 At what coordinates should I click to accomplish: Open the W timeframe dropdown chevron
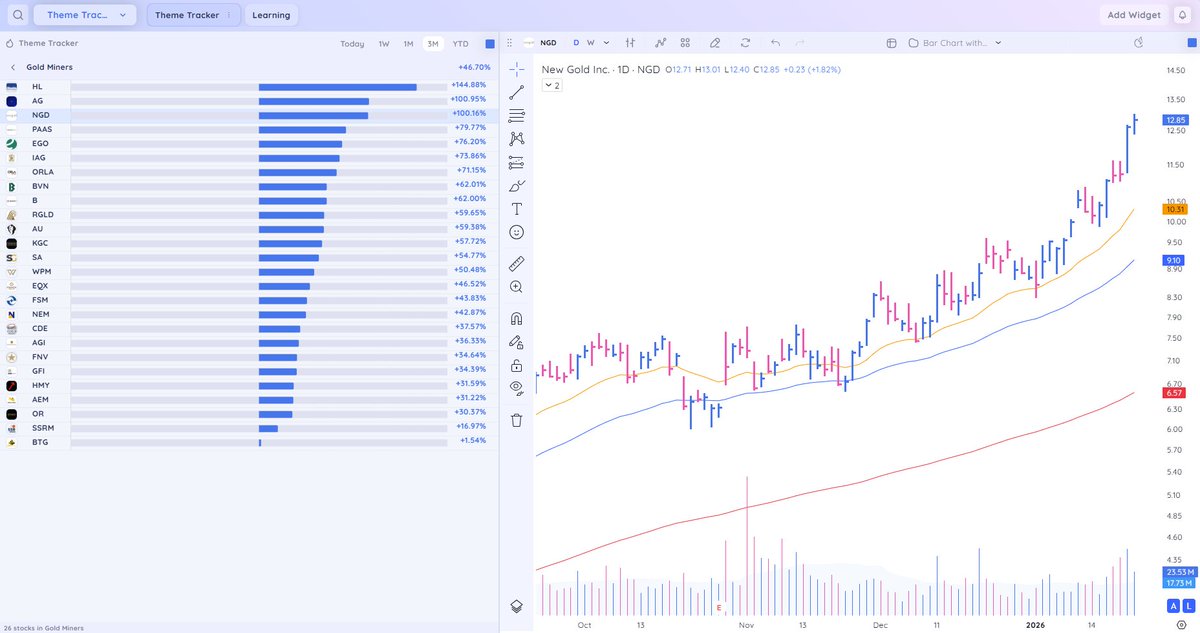click(x=606, y=43)
